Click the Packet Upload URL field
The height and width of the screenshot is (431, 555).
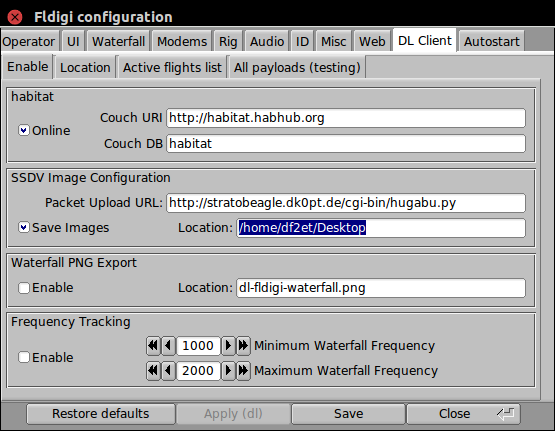click(346, 203)
